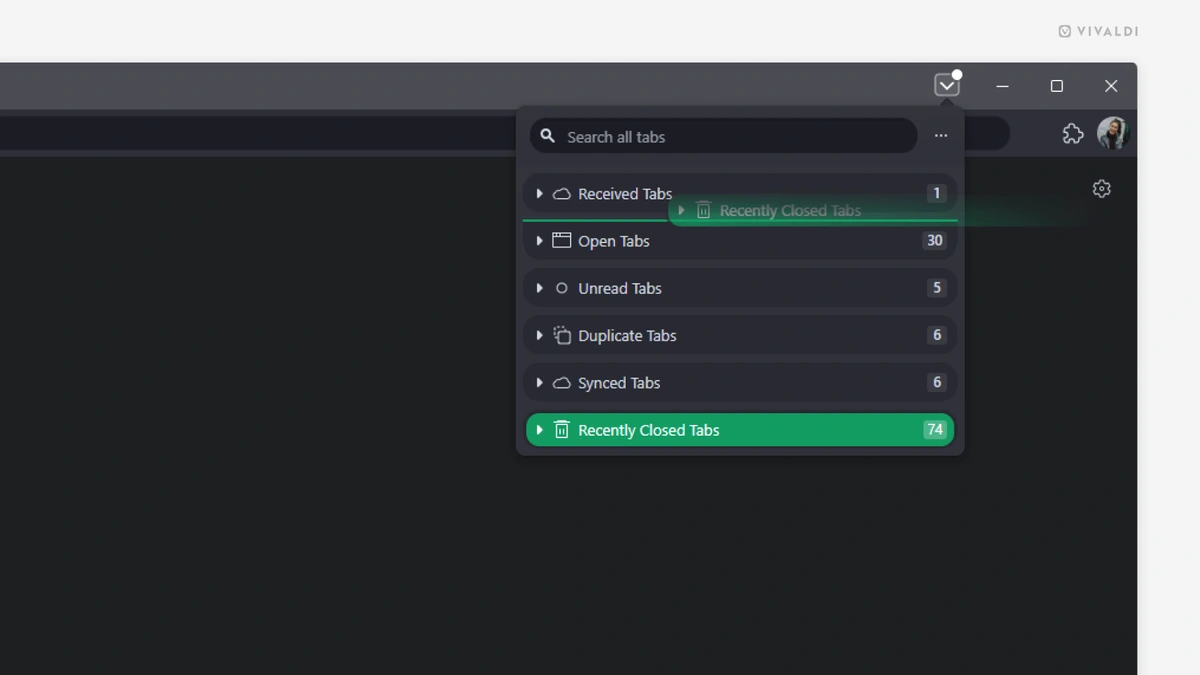Click the cloud icon next to Synced Tabs
This screenshot has width=1200, height=675.
(562, 382)
